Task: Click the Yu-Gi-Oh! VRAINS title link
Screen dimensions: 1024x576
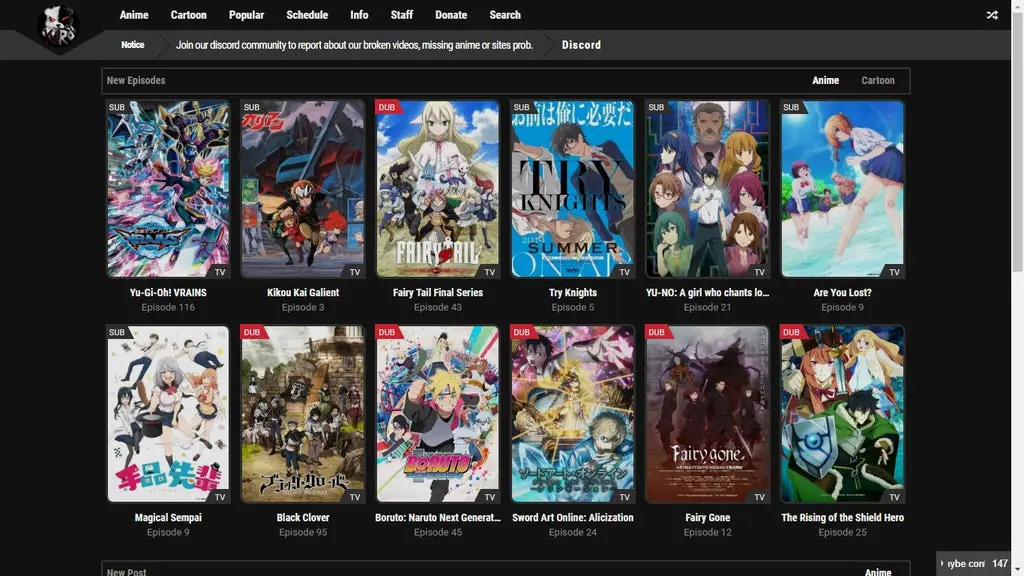Action: 168,293
